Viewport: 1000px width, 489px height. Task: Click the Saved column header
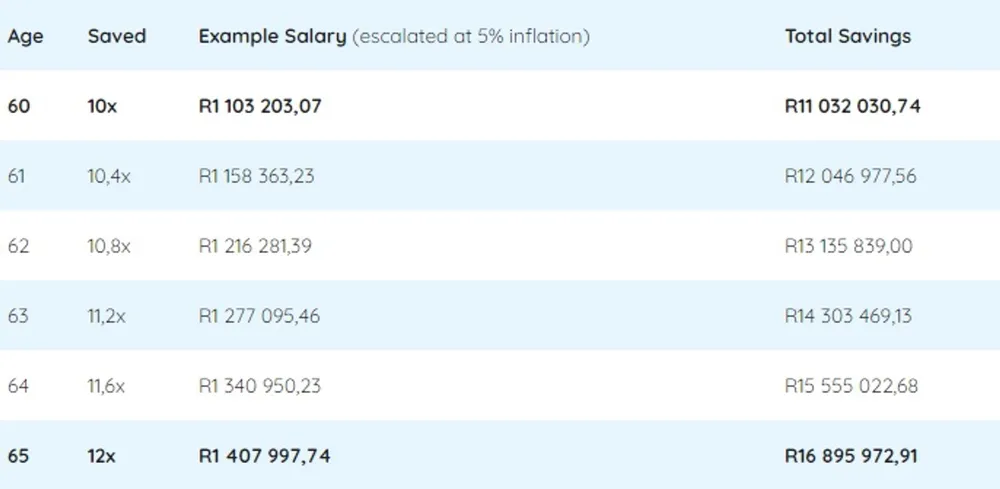pyautogui.click(x=117, y=36)
